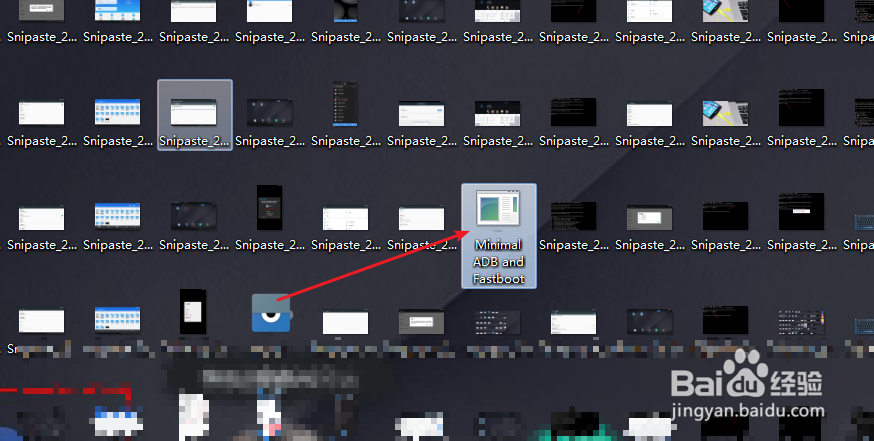
Task: Select the Minimal ADB and Fastboot shortcut
Action: (498, 236)
